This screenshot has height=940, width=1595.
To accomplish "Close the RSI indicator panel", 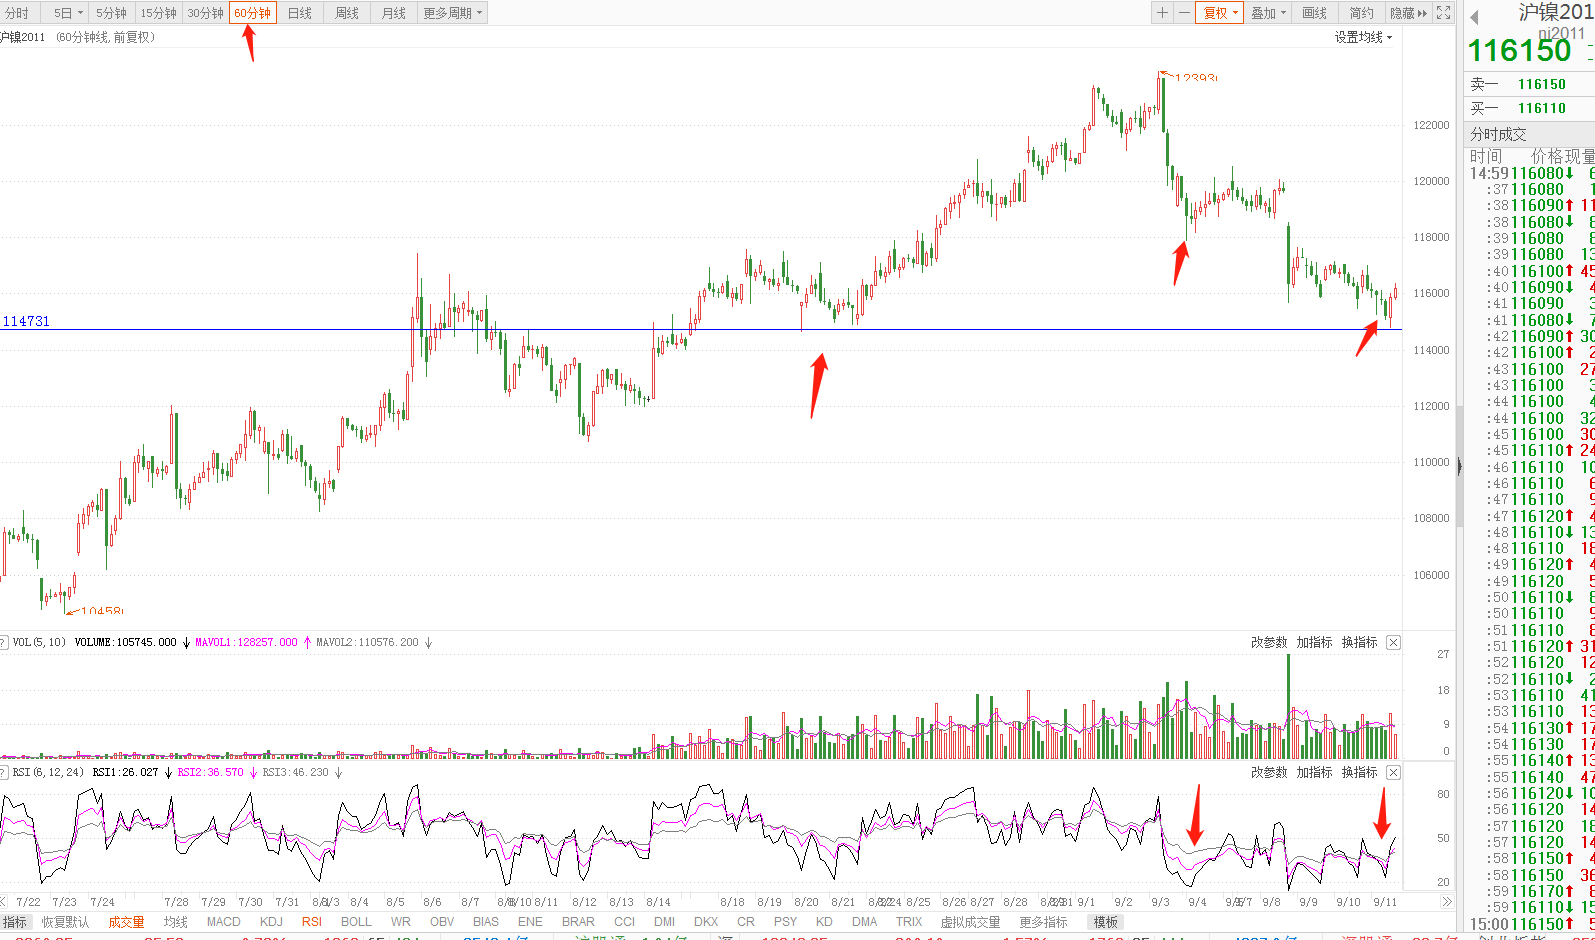I will pyautogui.click(x=1393, y=772).
